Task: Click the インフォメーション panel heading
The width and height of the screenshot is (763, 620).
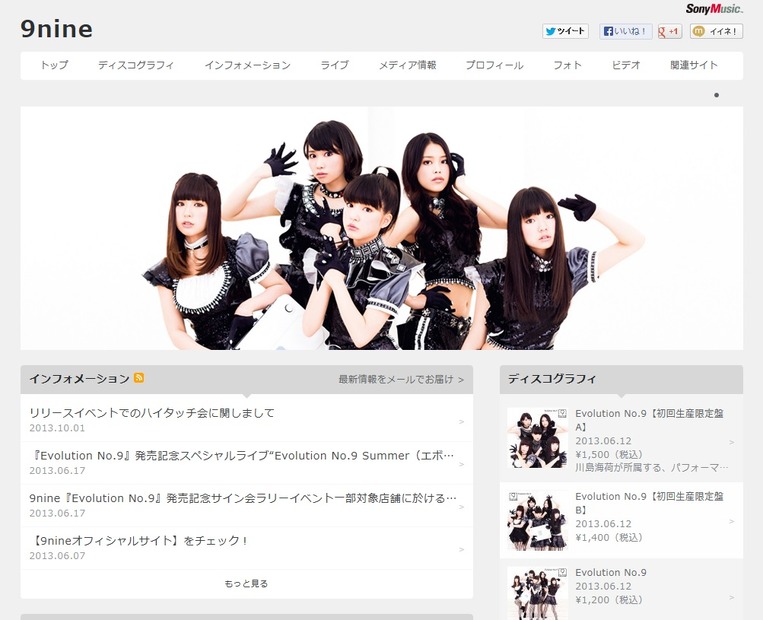Action: [79, 379]
